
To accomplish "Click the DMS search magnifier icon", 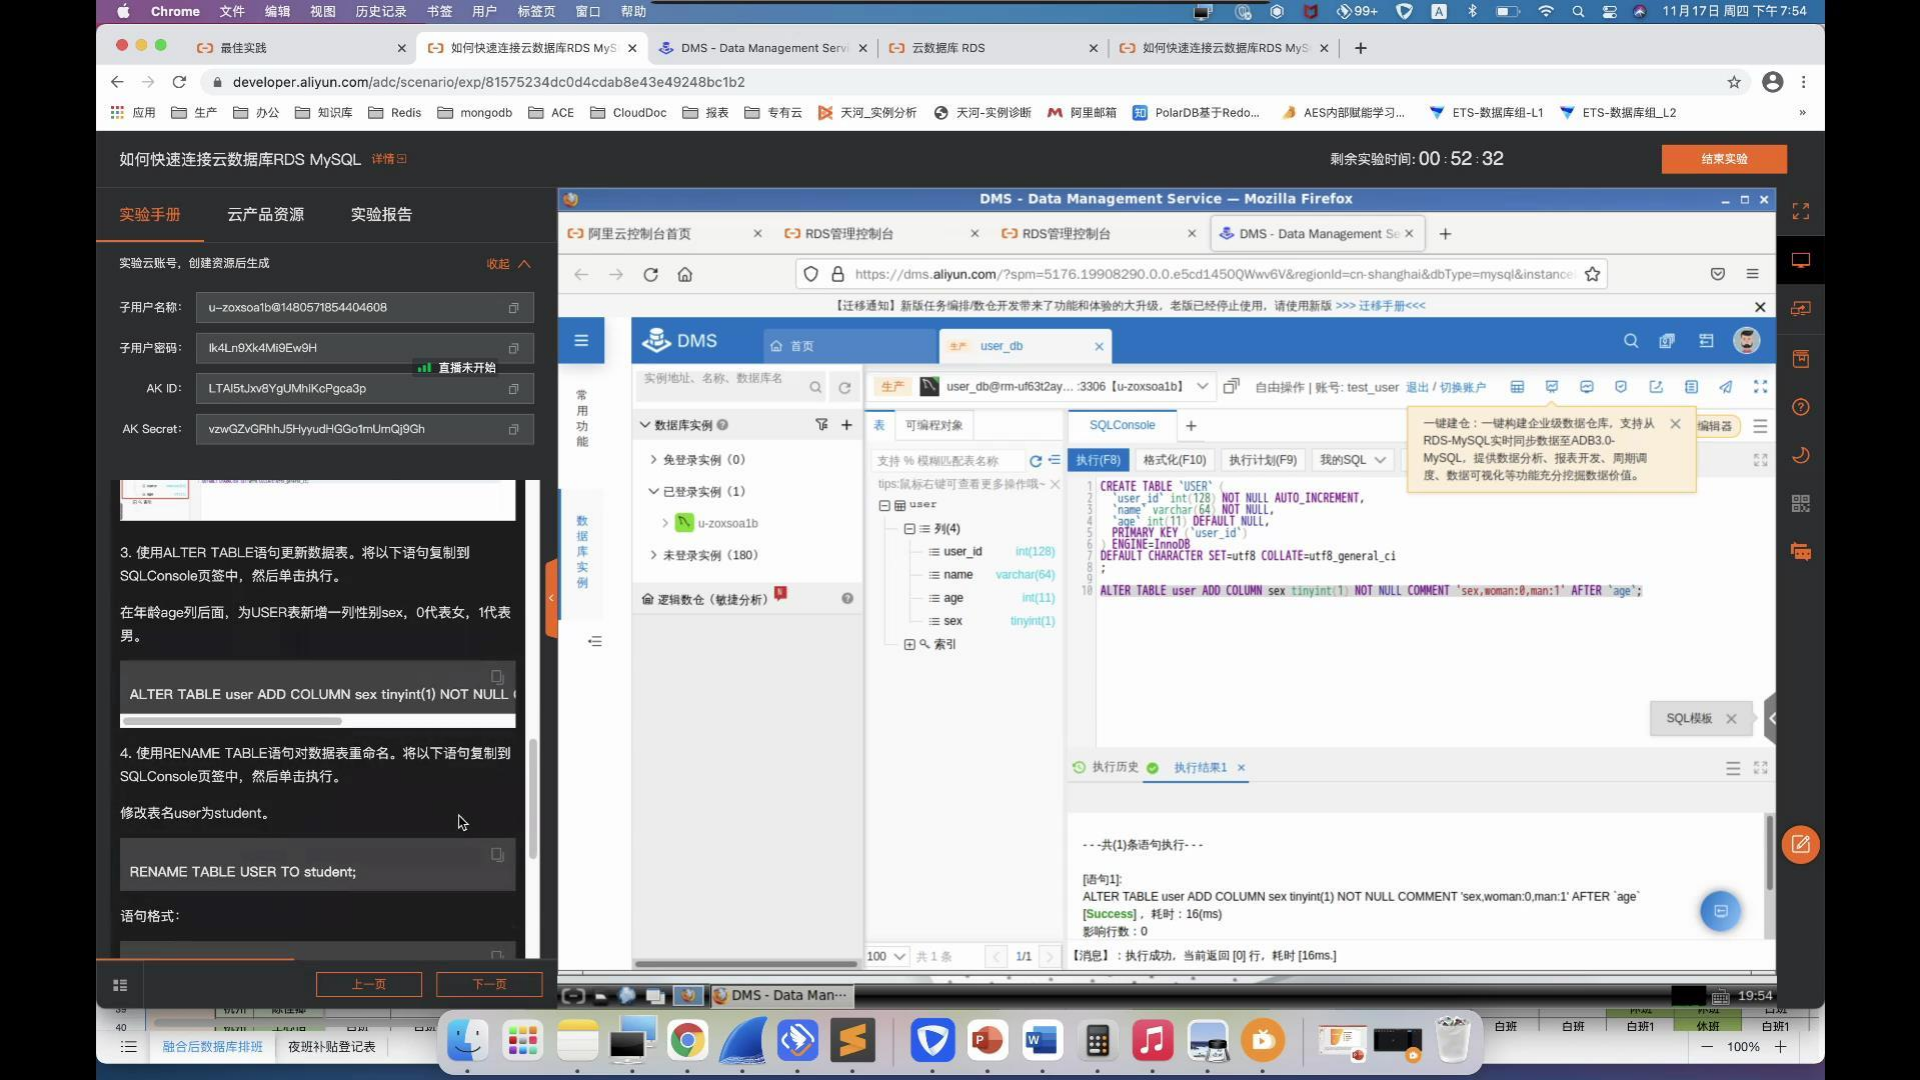I will click(x=1631, y=341).
